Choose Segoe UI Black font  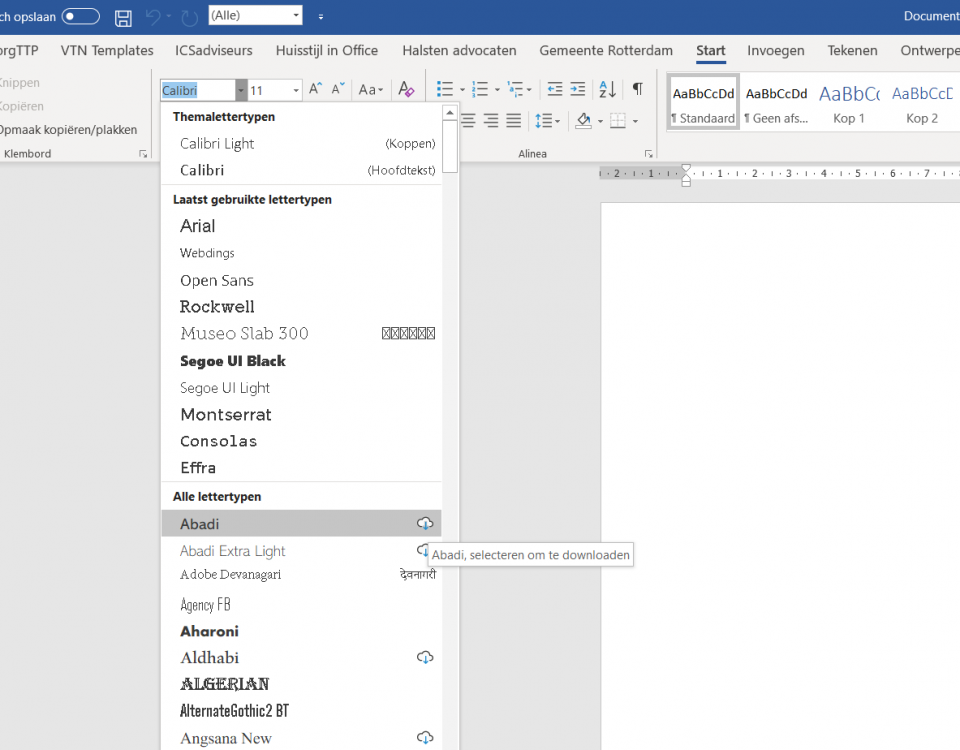301,361
